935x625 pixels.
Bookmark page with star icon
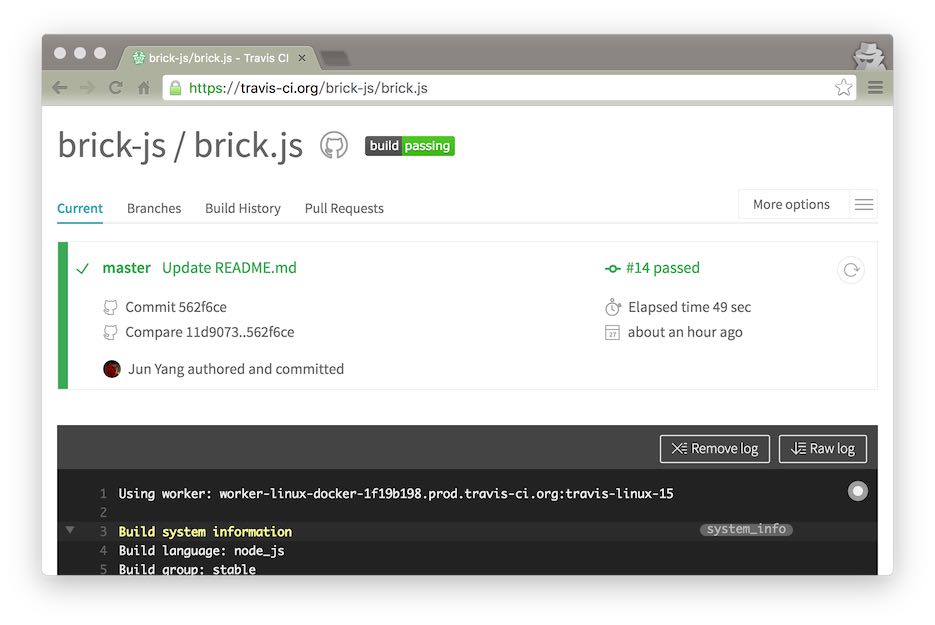coord(844,88)
